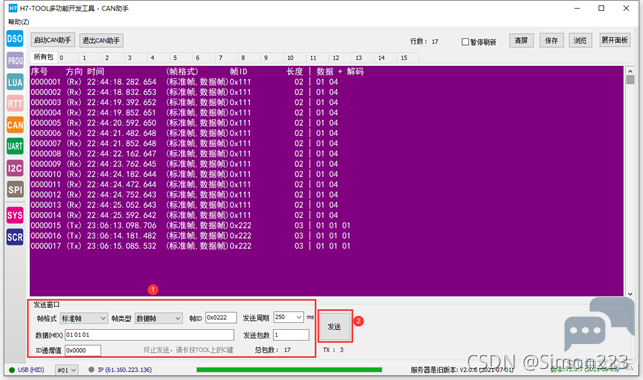The width and height of the screenshot is (643, 380).
Task: Focus the ID递增值 input 0x0000
Action: [x=83, y=350]
